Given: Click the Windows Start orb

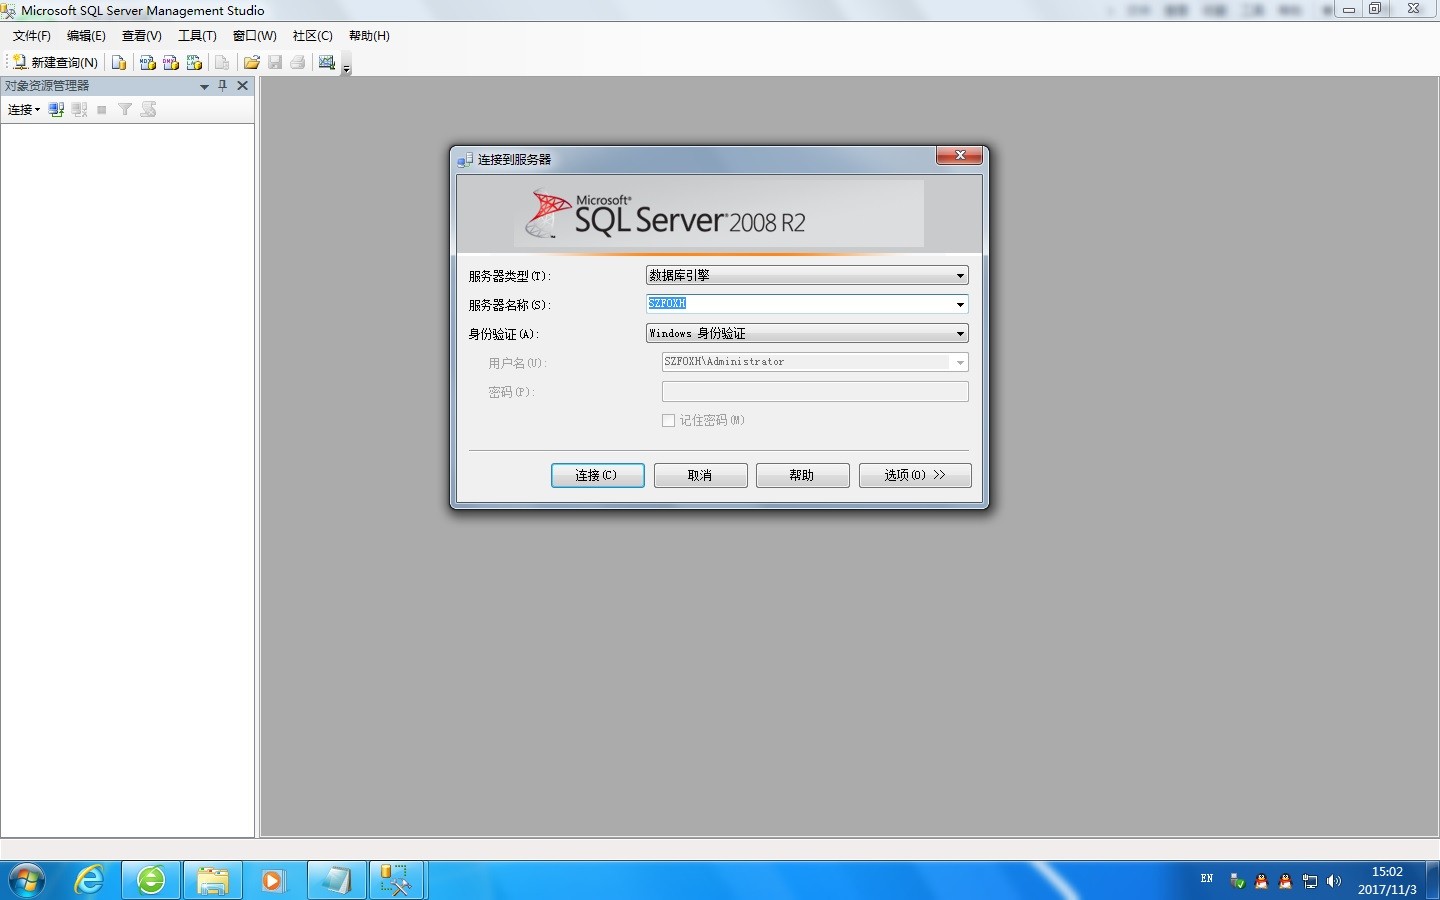Looking at the screenshot, I should point(27,881).
